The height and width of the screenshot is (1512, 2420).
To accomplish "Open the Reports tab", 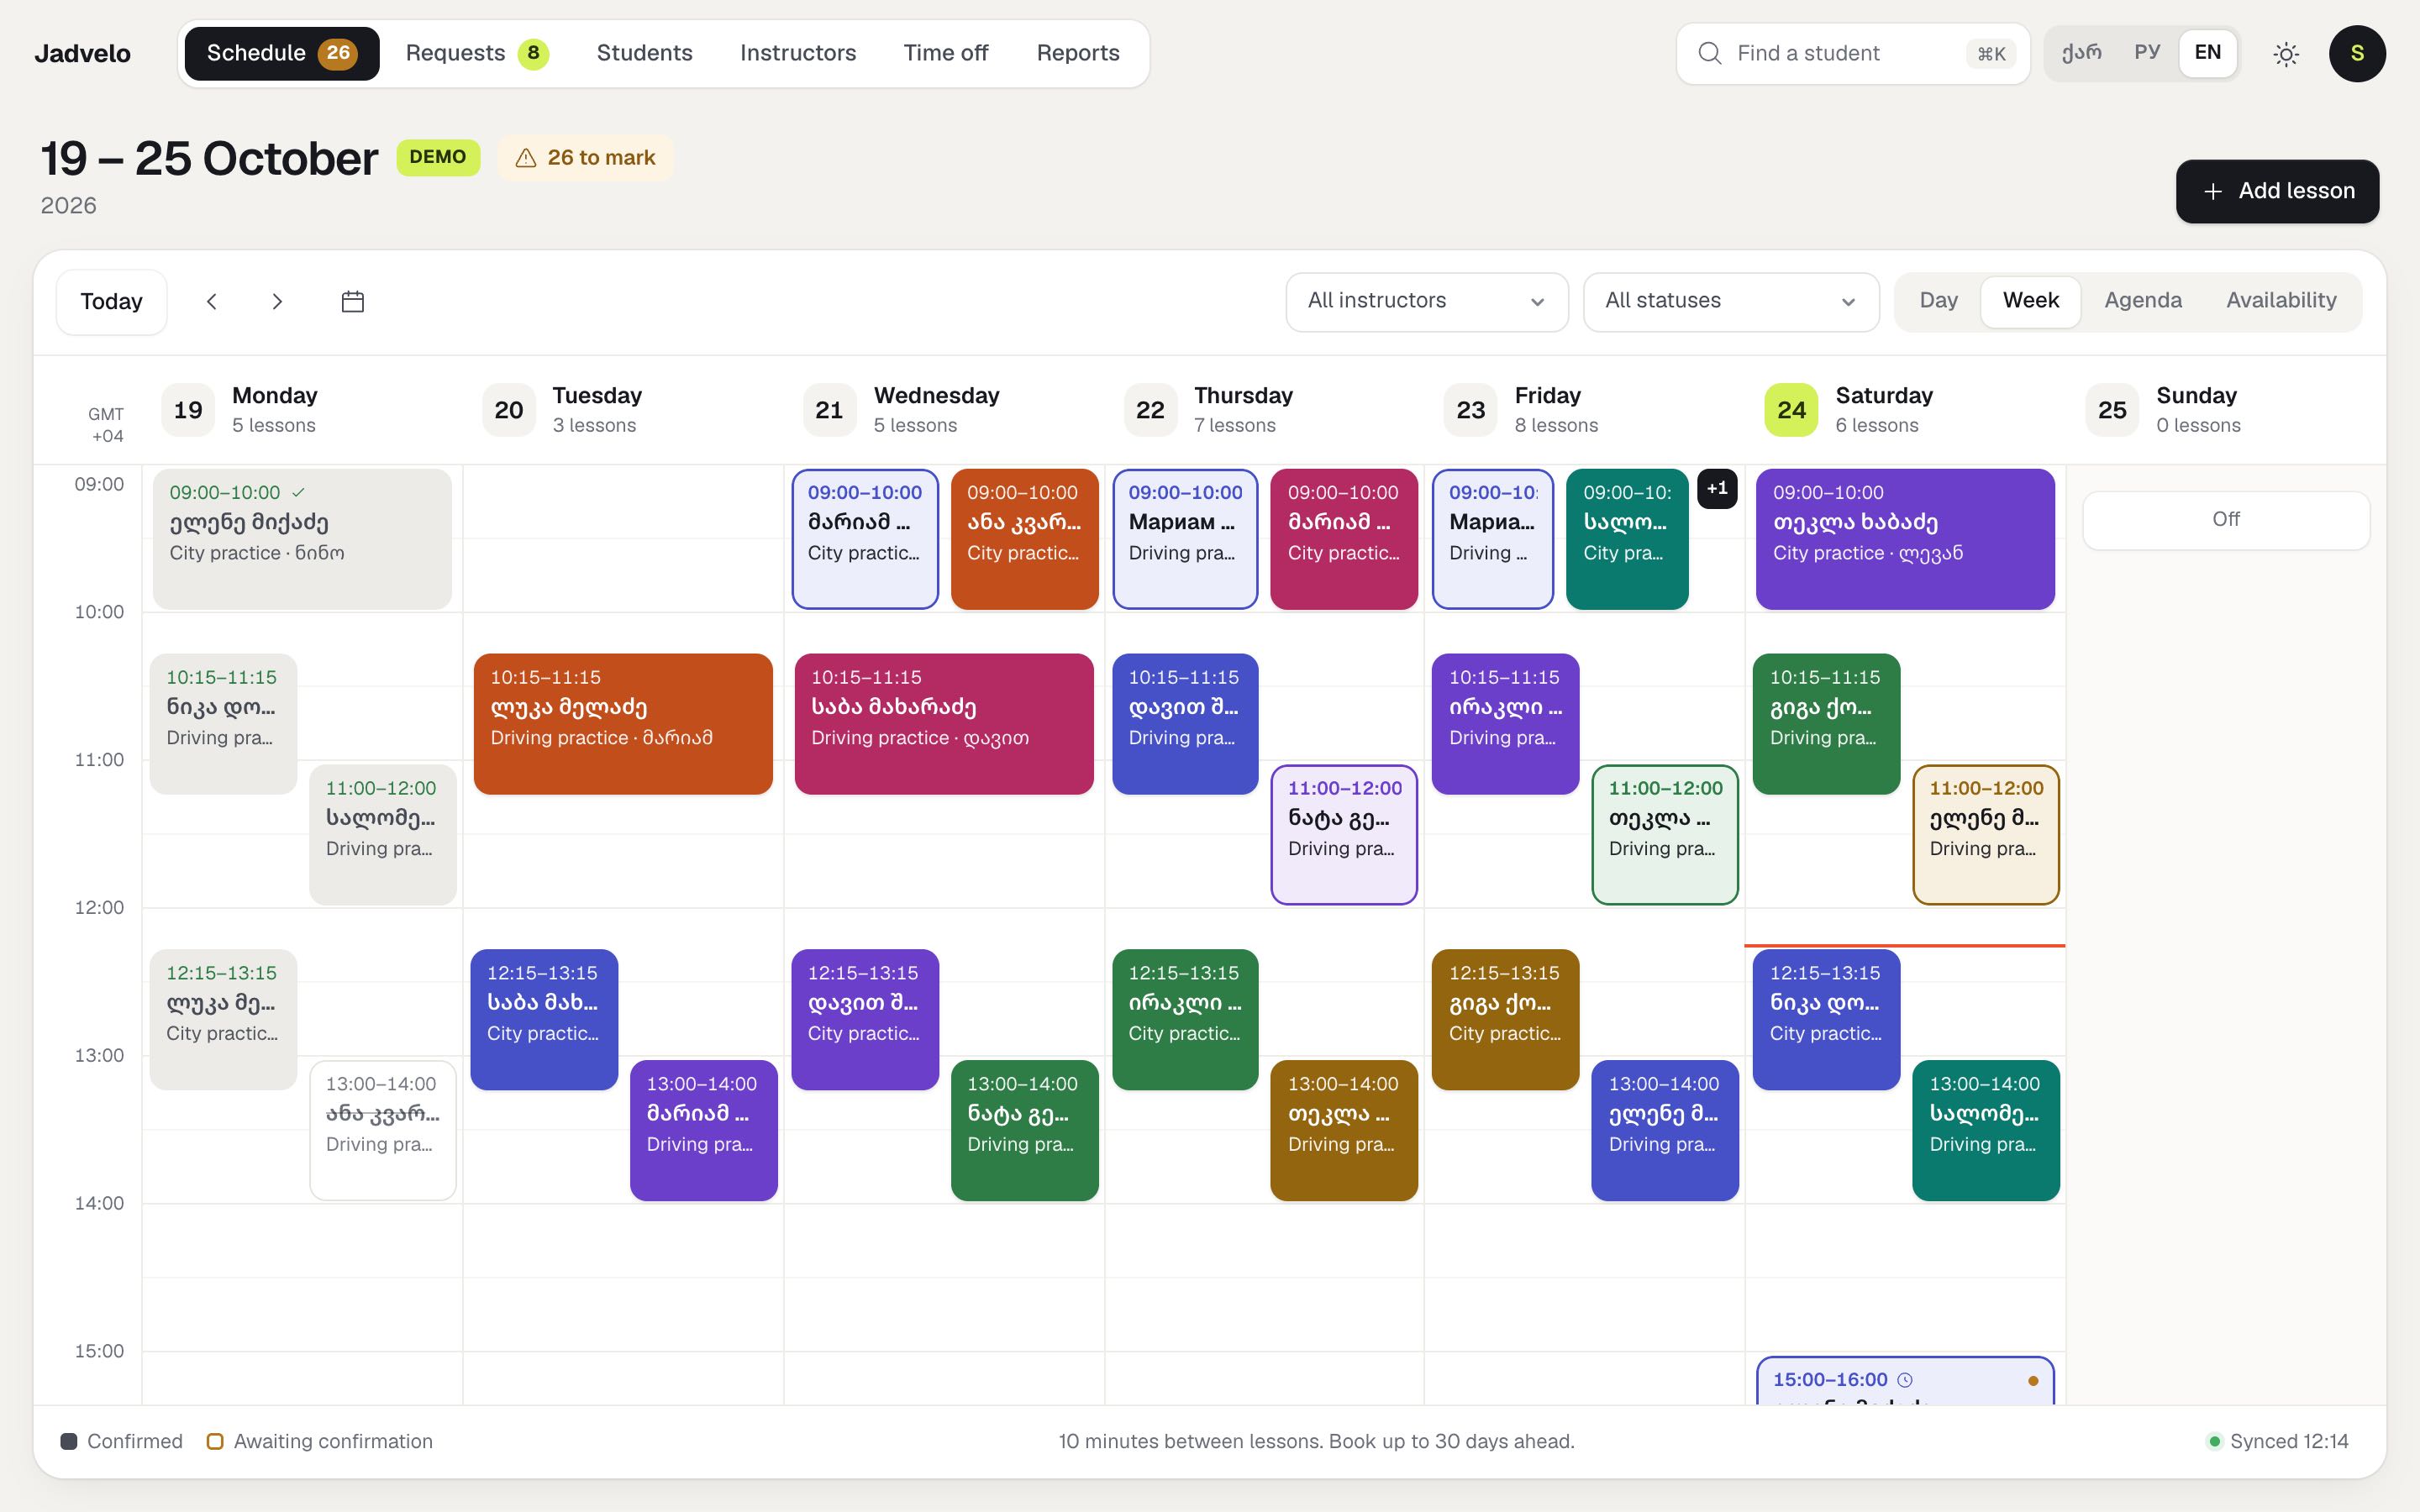I will pos(1077,54).
